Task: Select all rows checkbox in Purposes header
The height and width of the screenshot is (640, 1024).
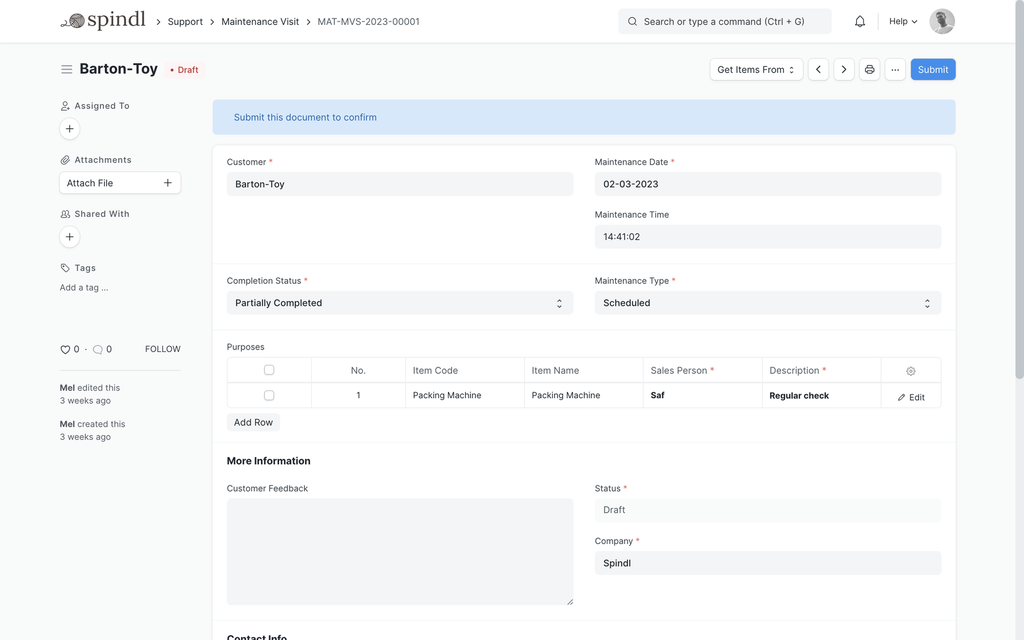Action: [x=269, y=370]
